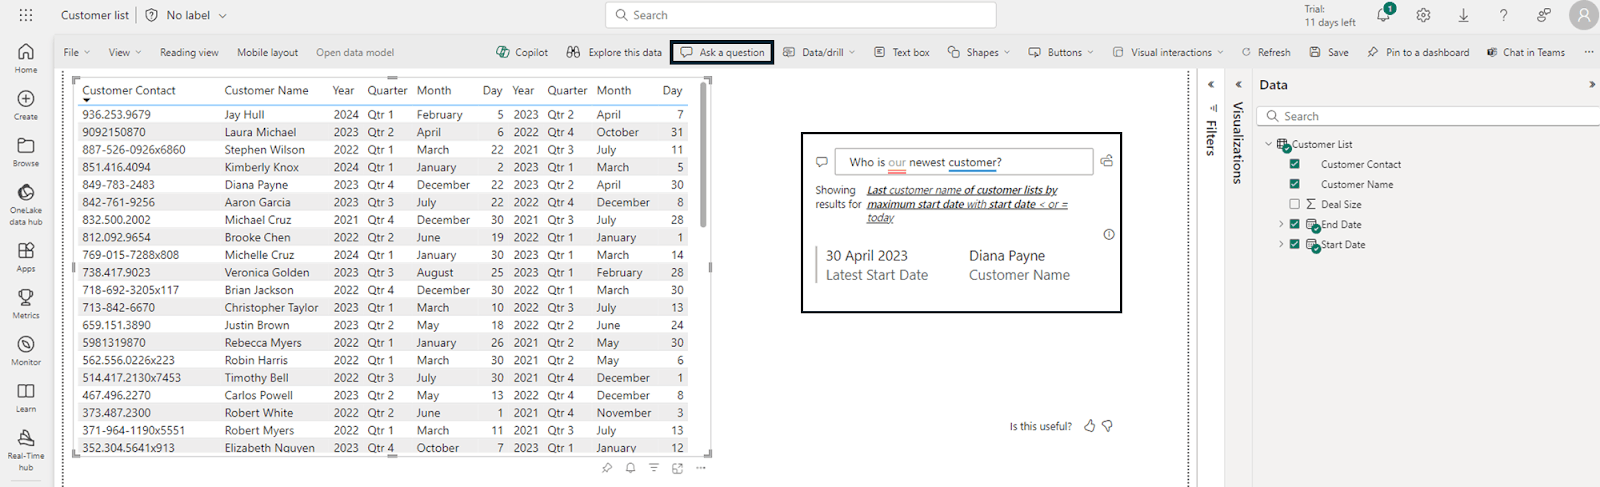Viewport: 1600px width, 487px height.
Task: Click the Q&A question input box
Action: 965,162
